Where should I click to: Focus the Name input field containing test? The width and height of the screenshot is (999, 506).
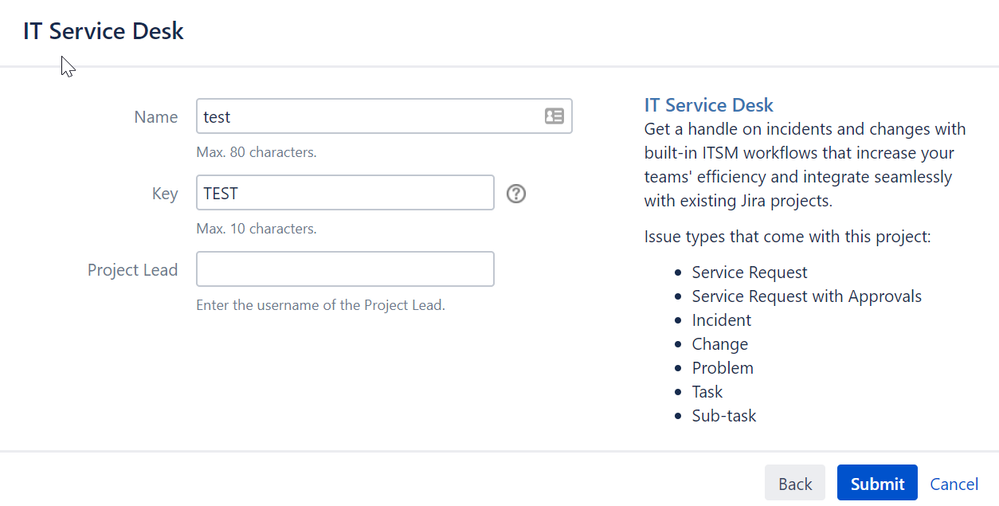tap(384, 116)
